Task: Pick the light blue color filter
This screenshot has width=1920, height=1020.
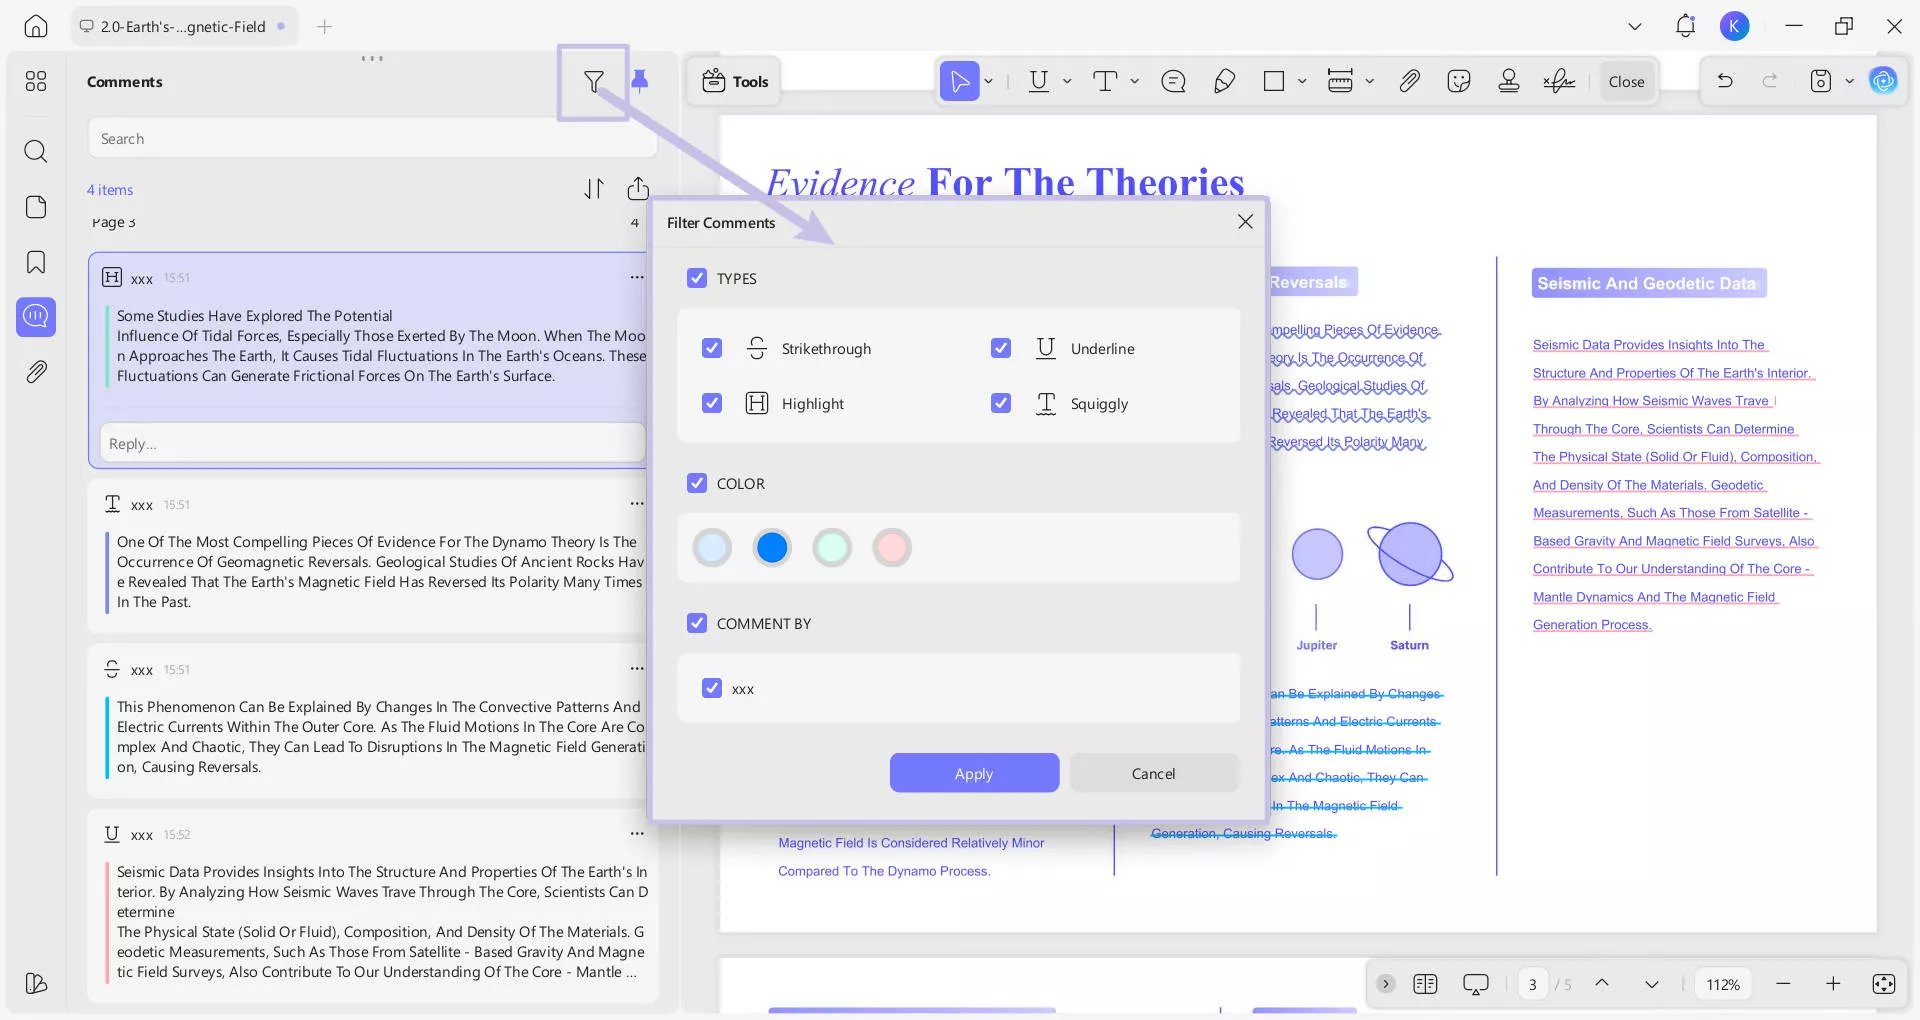Action: [712, 547]
